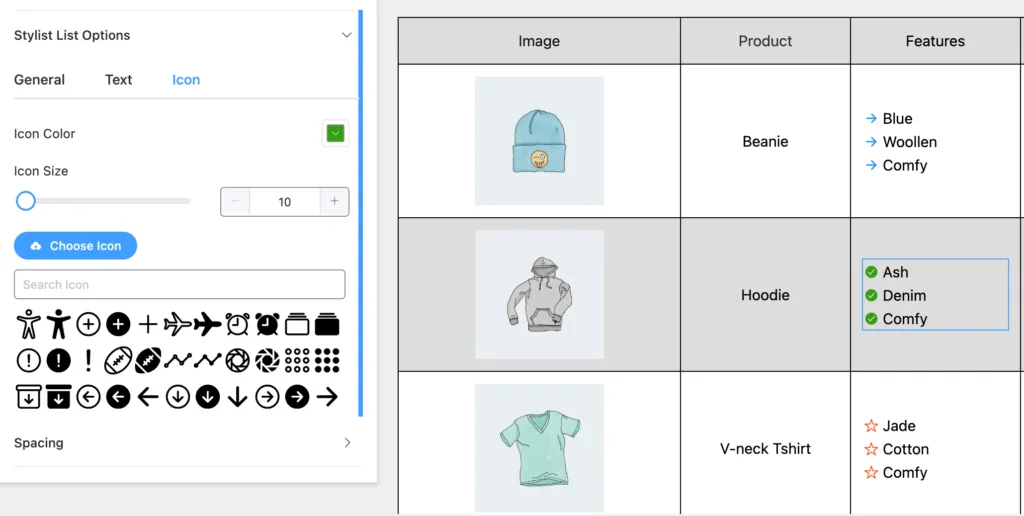Switch to the General tab
The height and width of the screenshot is (516, 1024).
pyautogui.click(x=39, y=80)
